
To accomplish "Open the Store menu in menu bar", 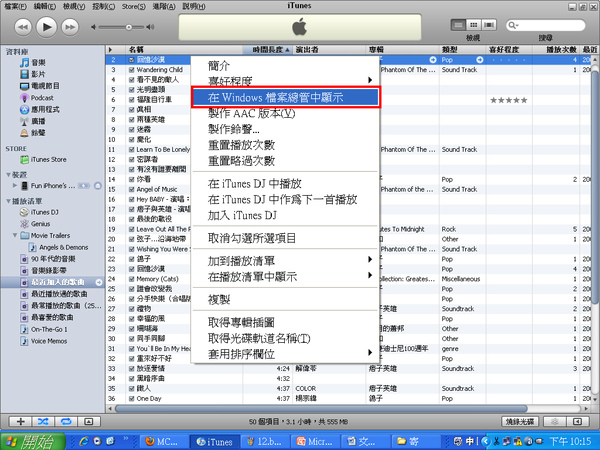I will pyautogui.click(x=134, y=7).
